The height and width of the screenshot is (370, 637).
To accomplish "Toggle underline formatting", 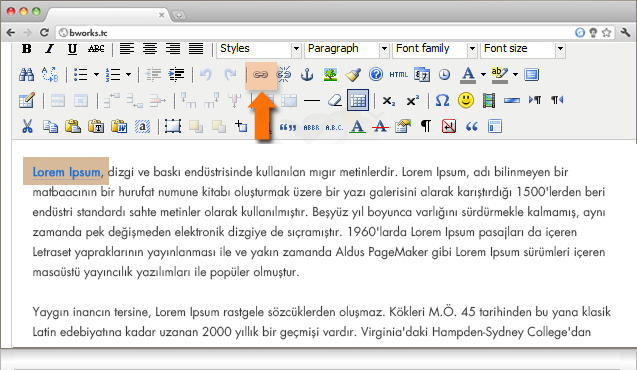I will pyautogui.click(x=72, y=49).
